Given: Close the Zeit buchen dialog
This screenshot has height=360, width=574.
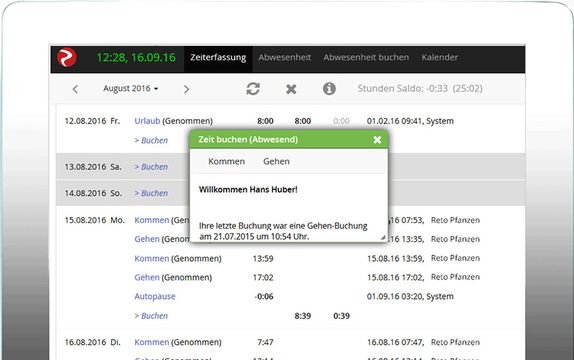Looking at the screenshot, I should (377, 140).
